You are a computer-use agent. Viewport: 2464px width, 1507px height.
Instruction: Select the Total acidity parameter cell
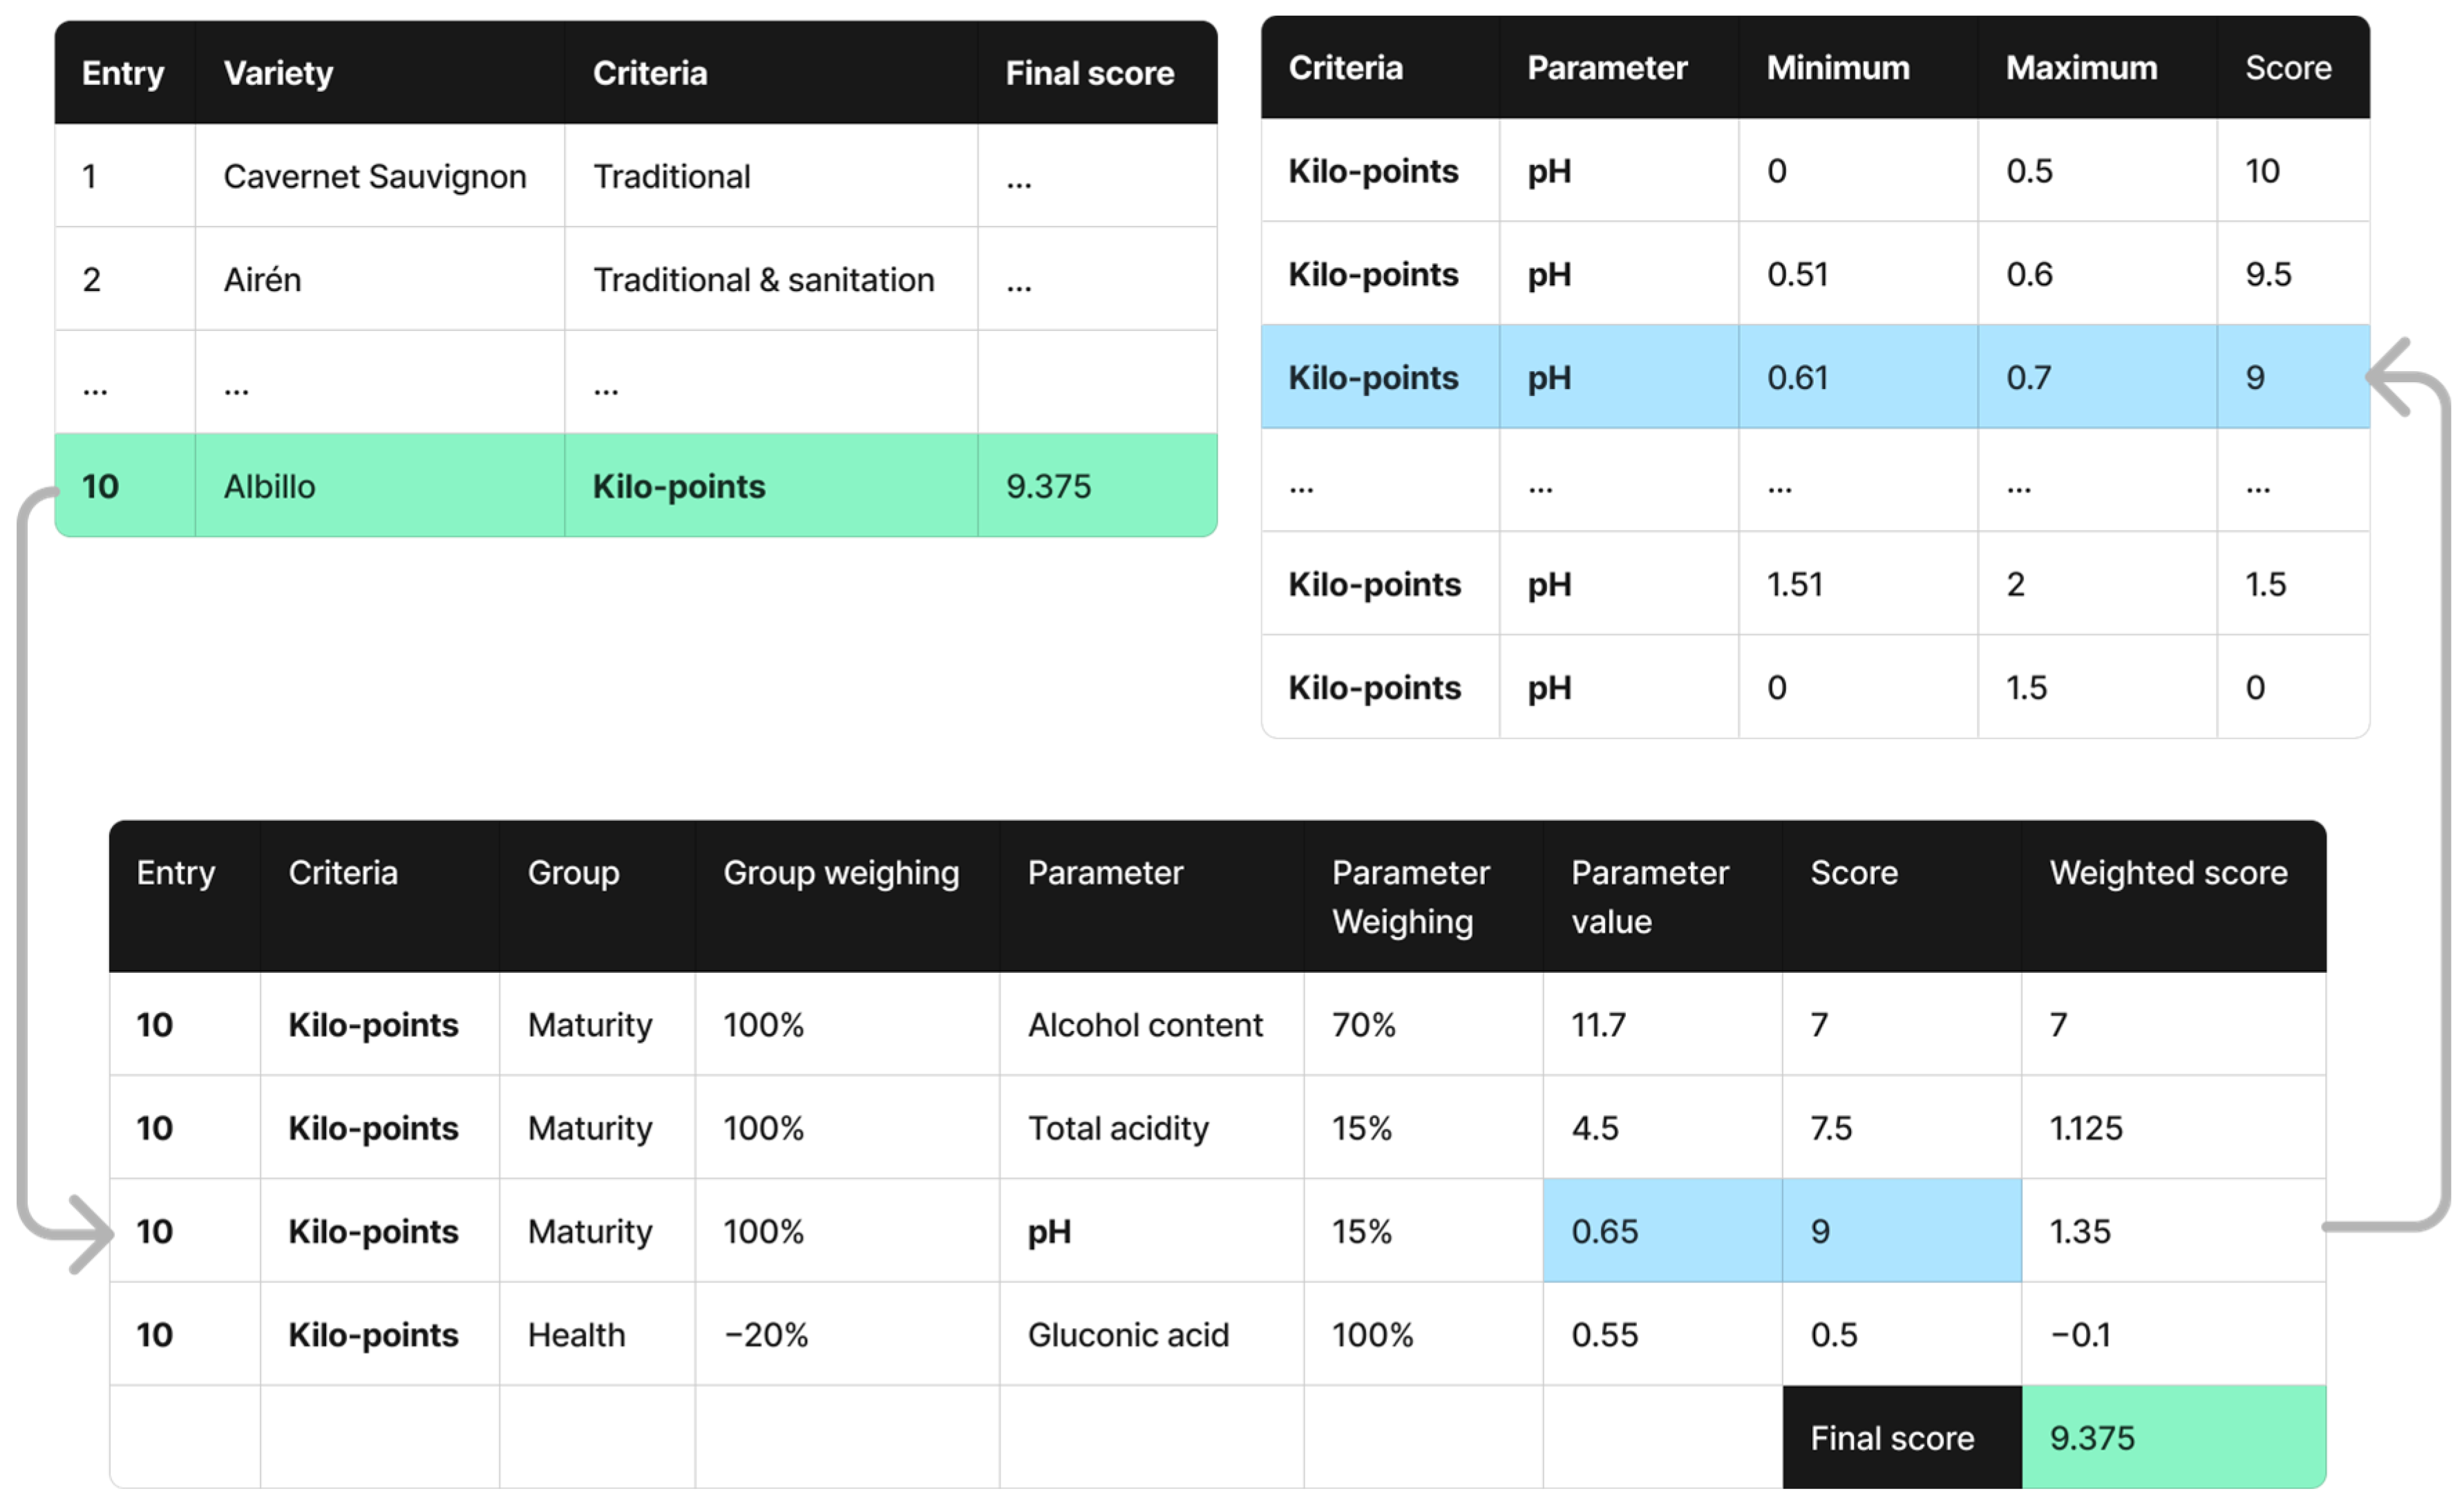(x=1118, y=1128)
